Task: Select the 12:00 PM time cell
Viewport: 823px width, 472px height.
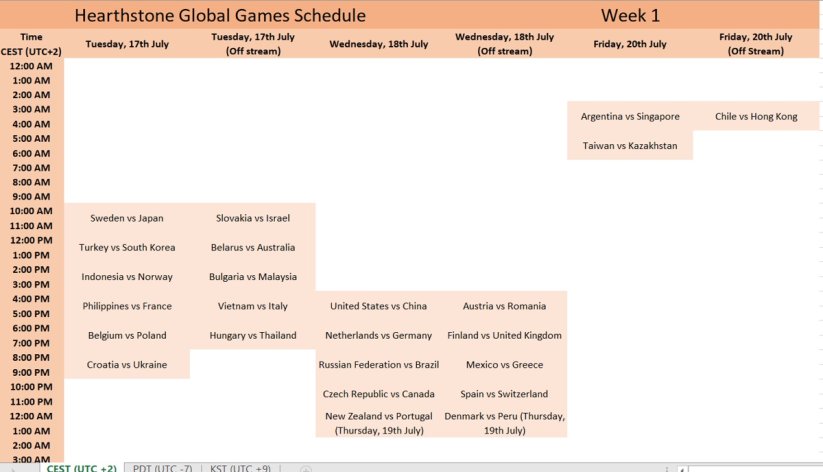Action: tap(31, 240)
